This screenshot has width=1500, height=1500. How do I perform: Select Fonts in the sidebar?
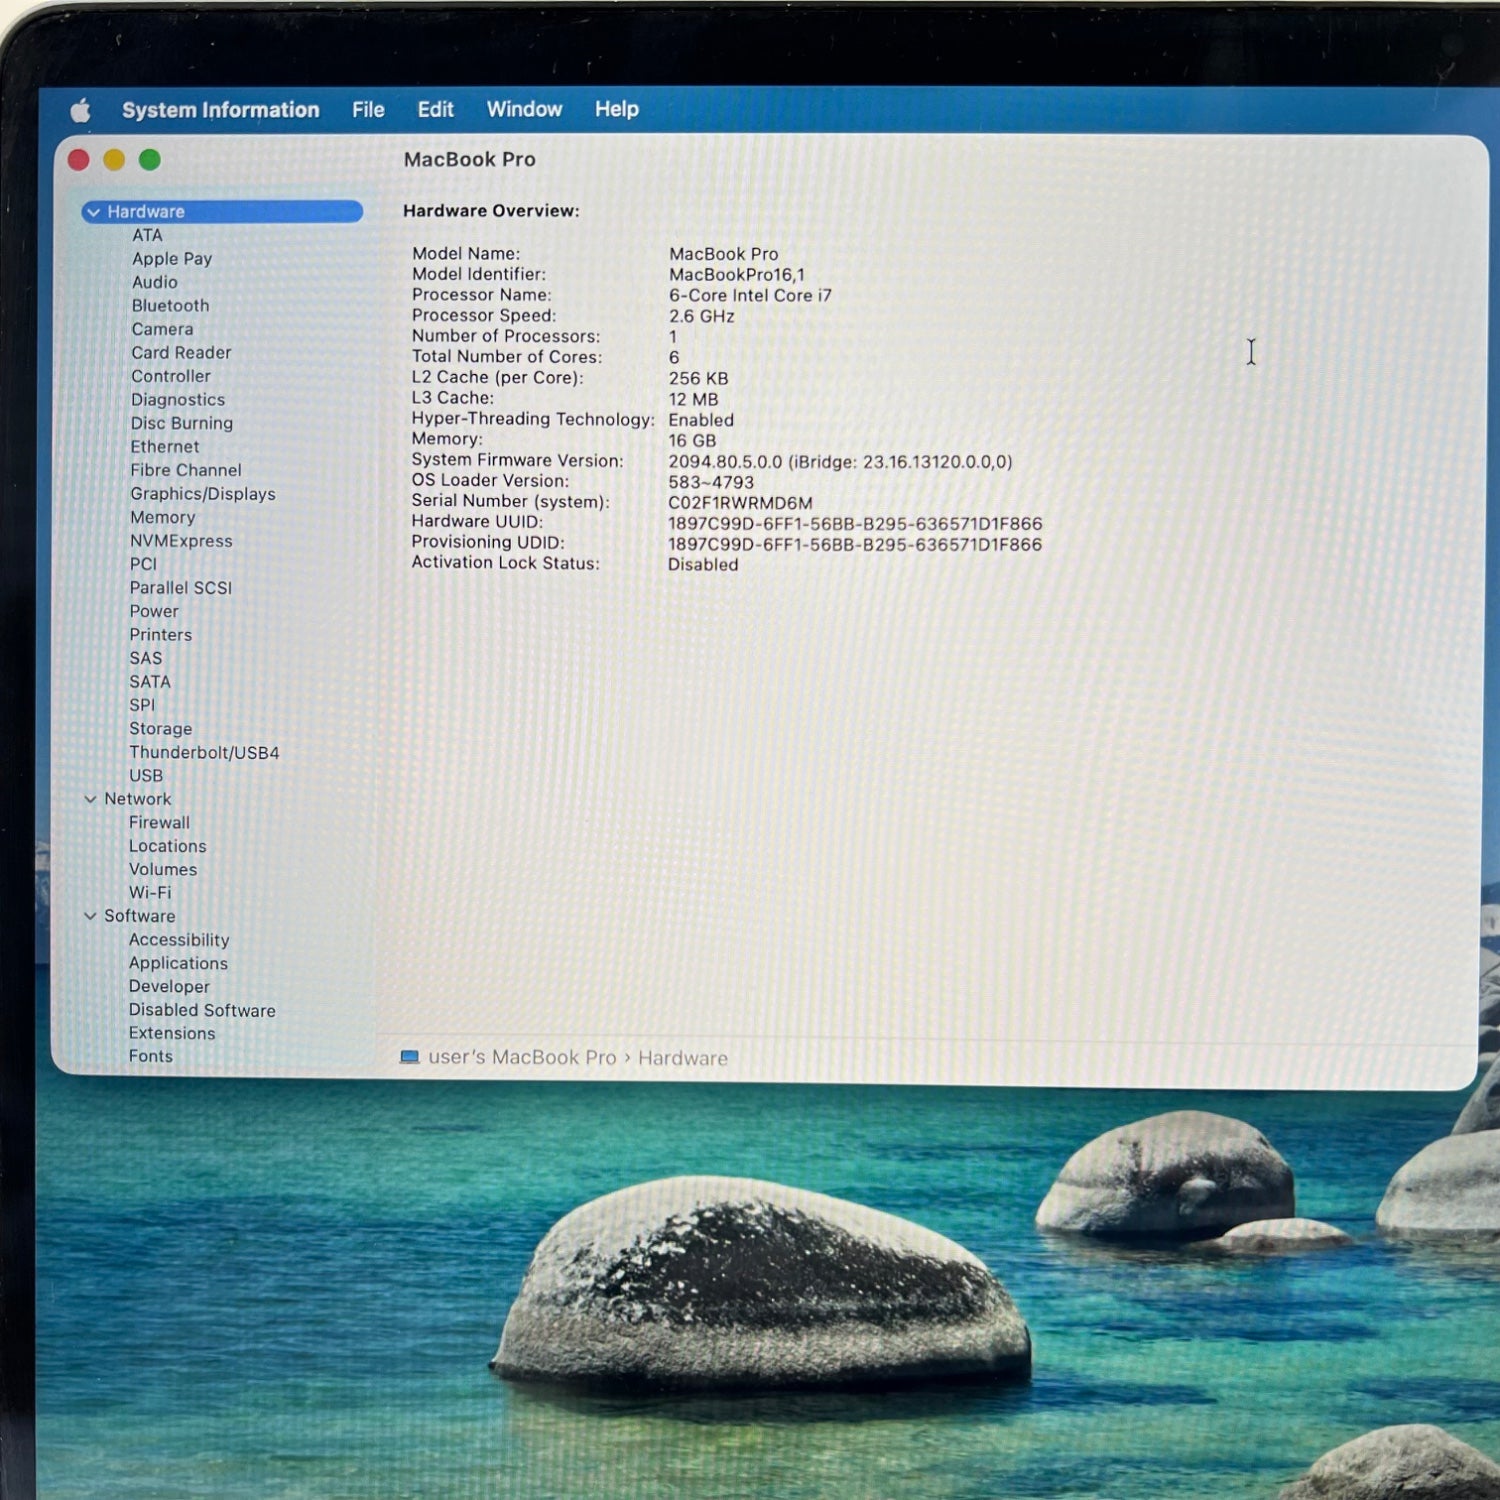point(151,1056)
